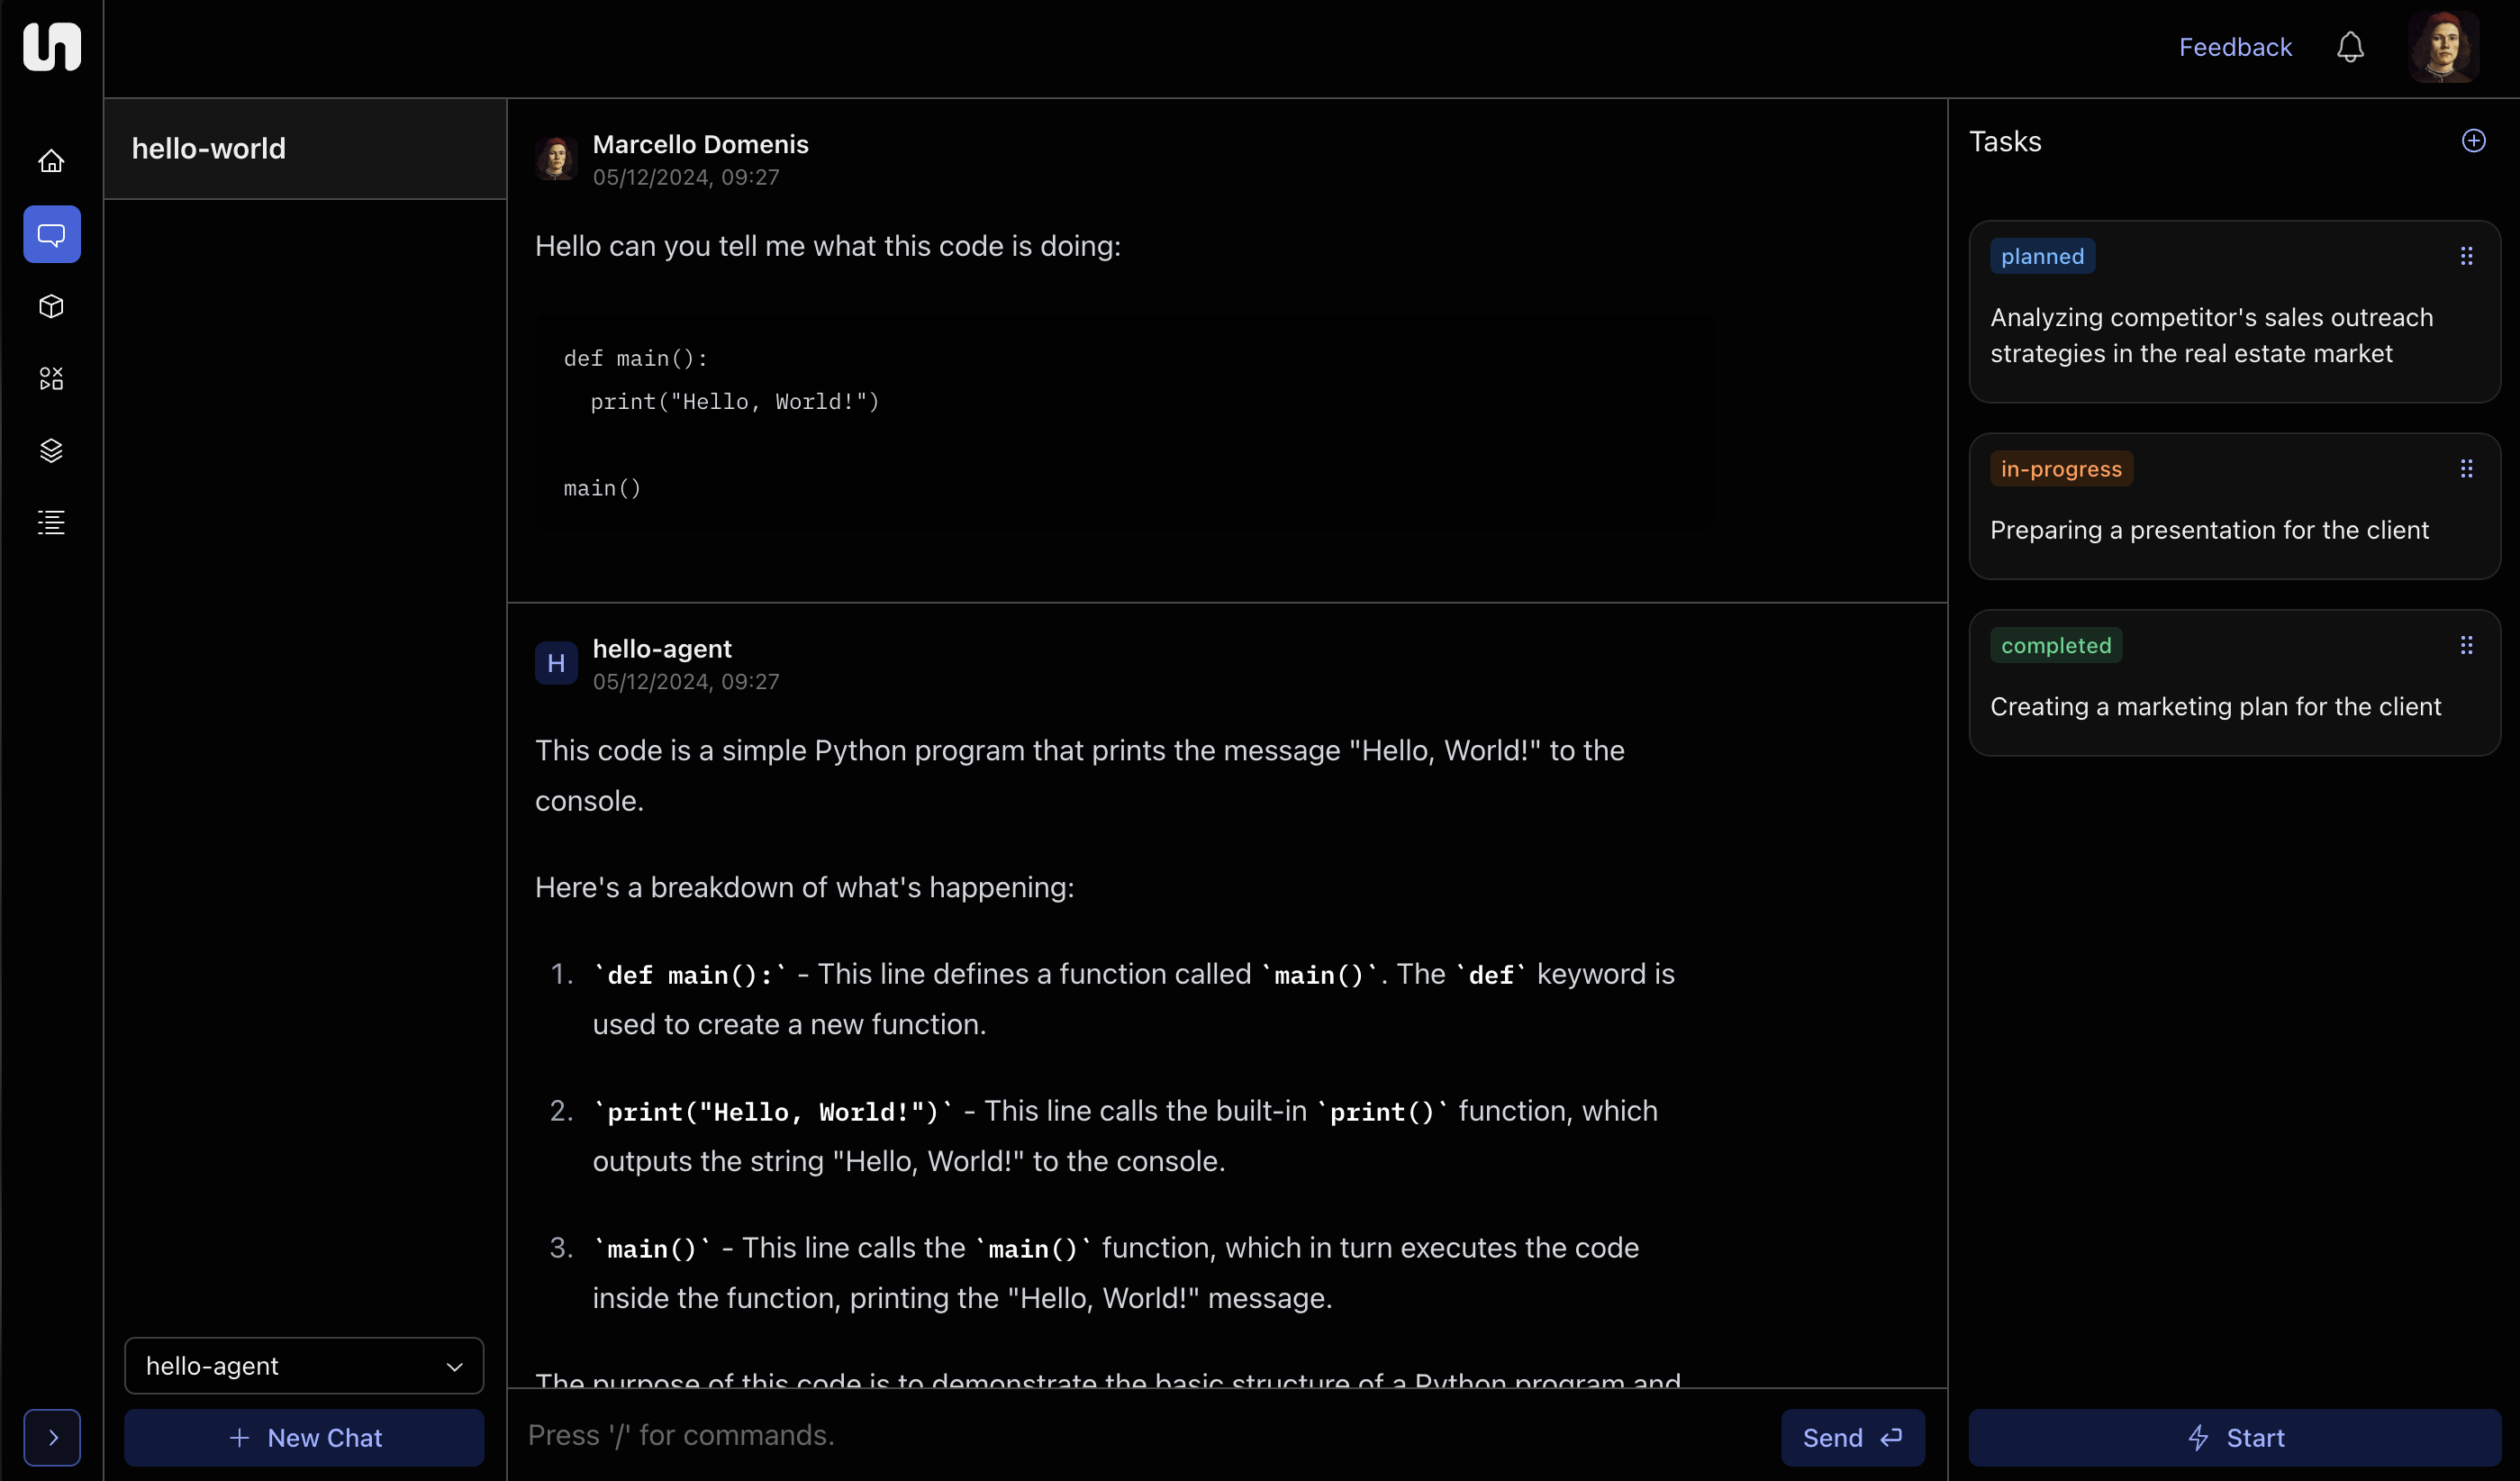
Task: Open options menu for in-progress task
Action: [2466, 469]
